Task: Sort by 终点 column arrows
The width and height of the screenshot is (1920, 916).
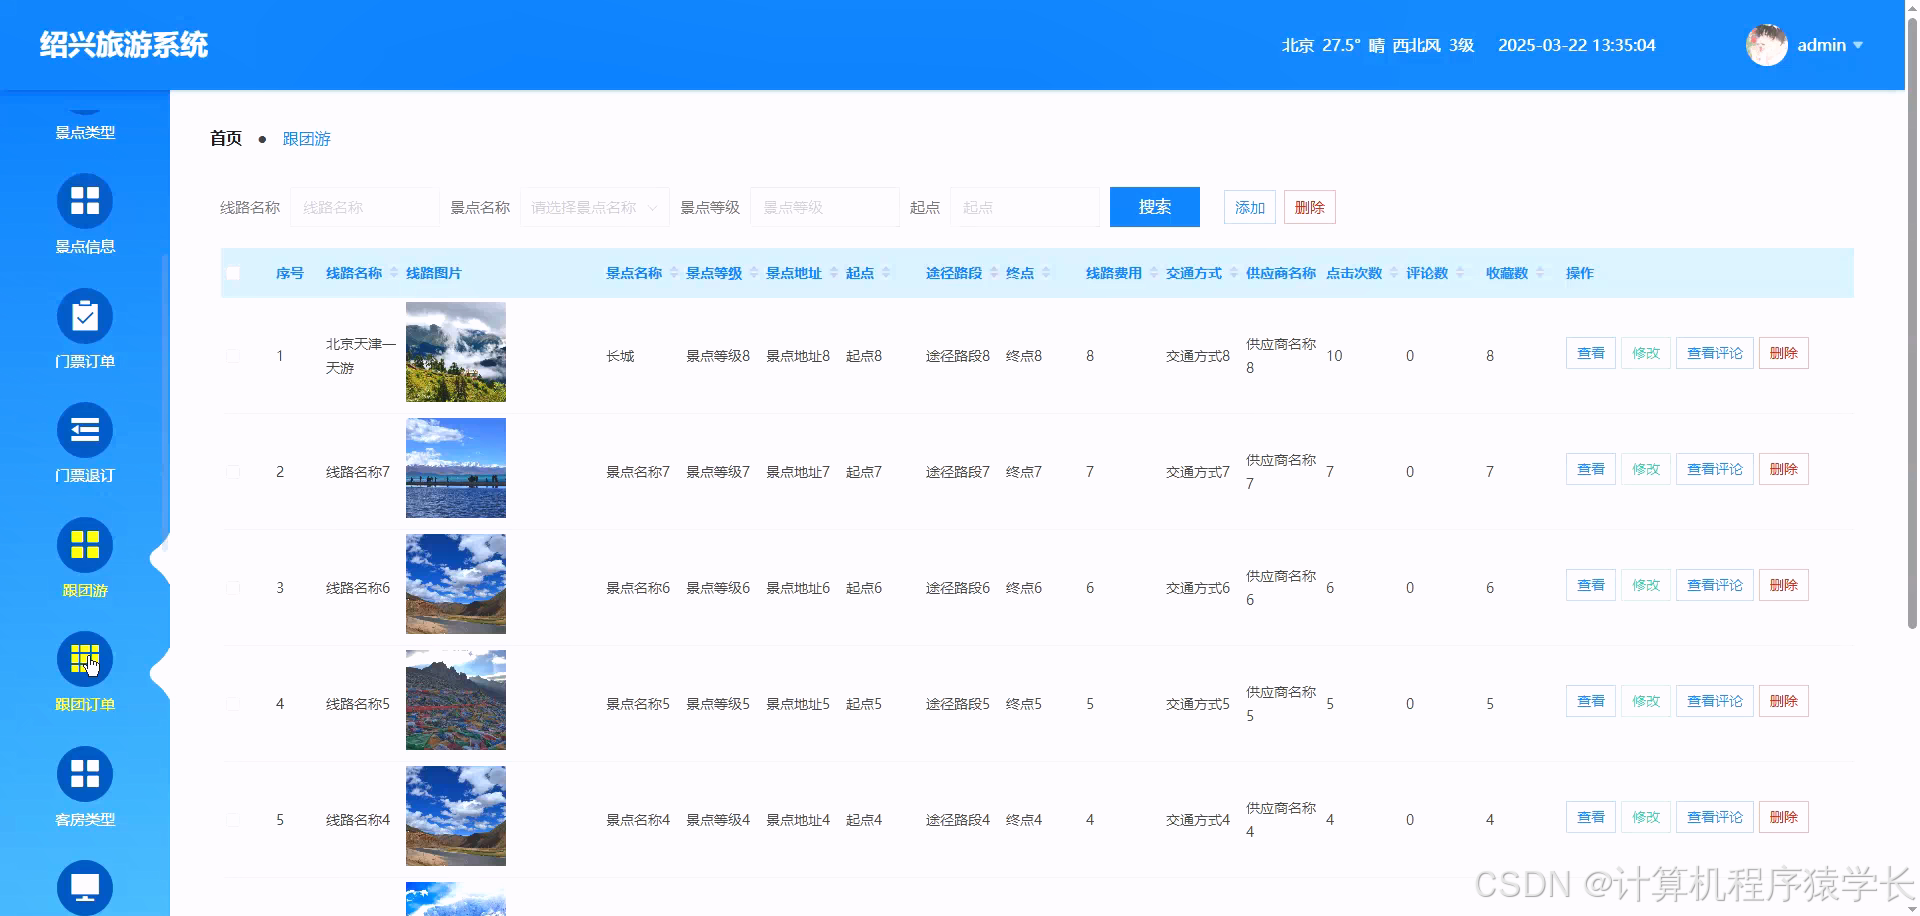Action: 1046,273
